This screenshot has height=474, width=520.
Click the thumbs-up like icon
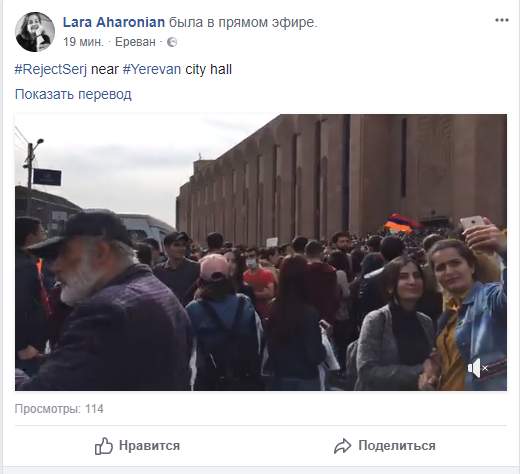[x=104, y=446]
